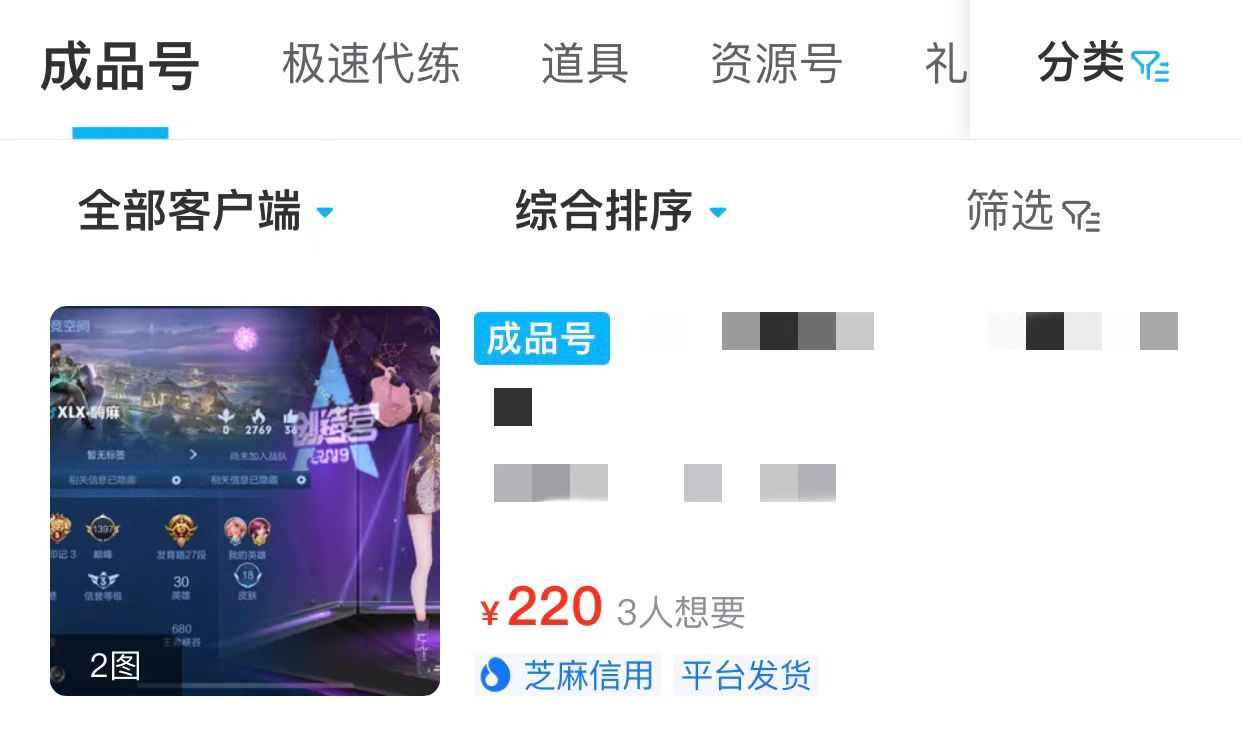This screenshot has height=730, width=1242.
Task: Click the ¥ currency symbol before 220
Action: tap(489, 613)
